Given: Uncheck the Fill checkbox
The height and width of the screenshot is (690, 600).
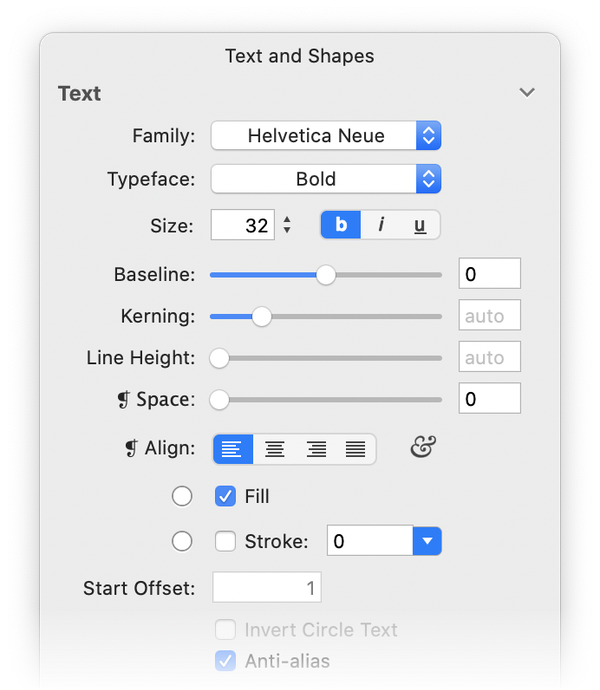Looking at the screenshot, I should [226, 496].
